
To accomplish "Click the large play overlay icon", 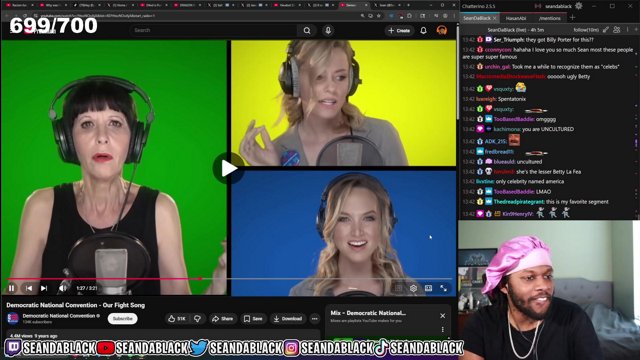I will pos(229,168).
